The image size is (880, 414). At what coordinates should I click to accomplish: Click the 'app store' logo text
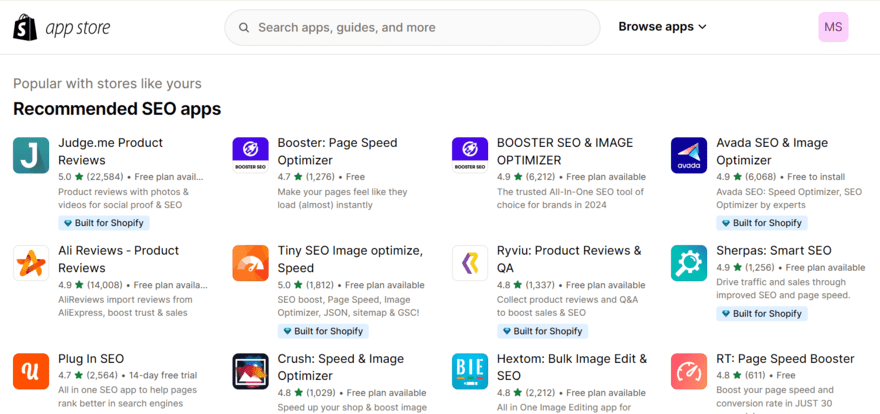[77, 28]
